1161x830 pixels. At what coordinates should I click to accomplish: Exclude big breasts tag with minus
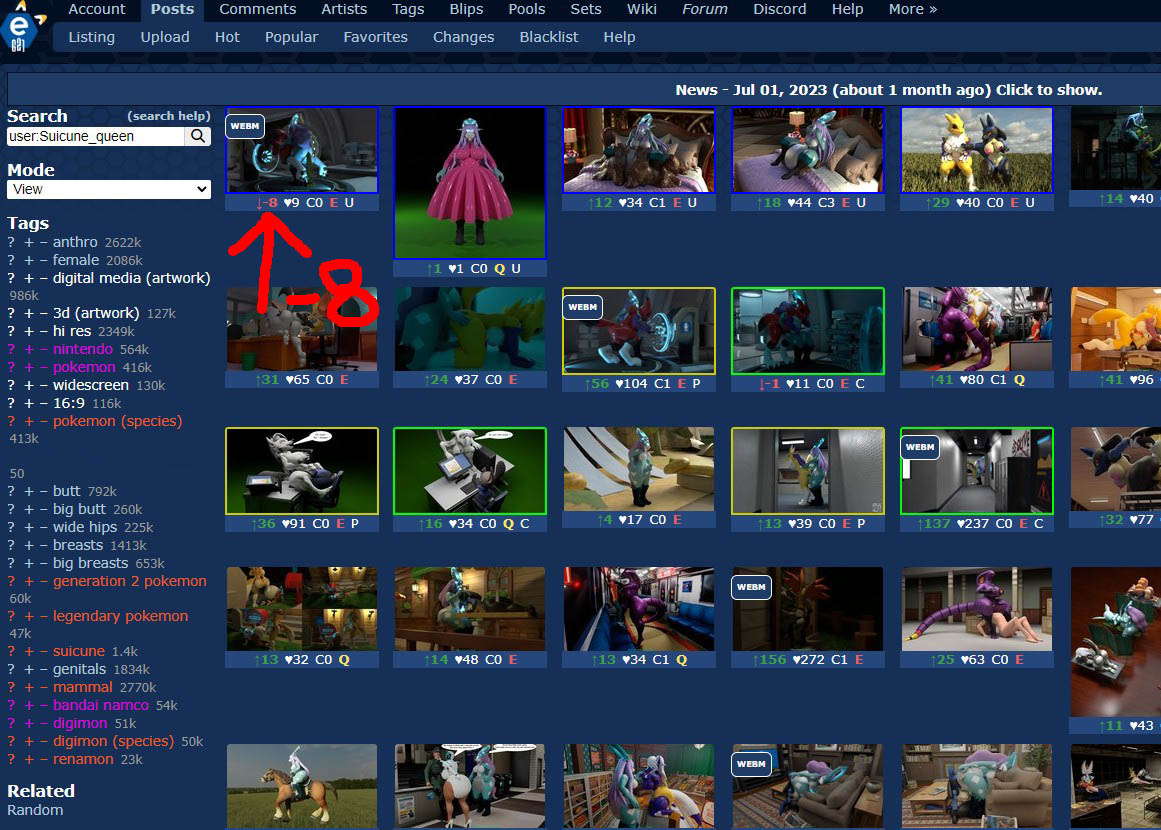[44, 563]
